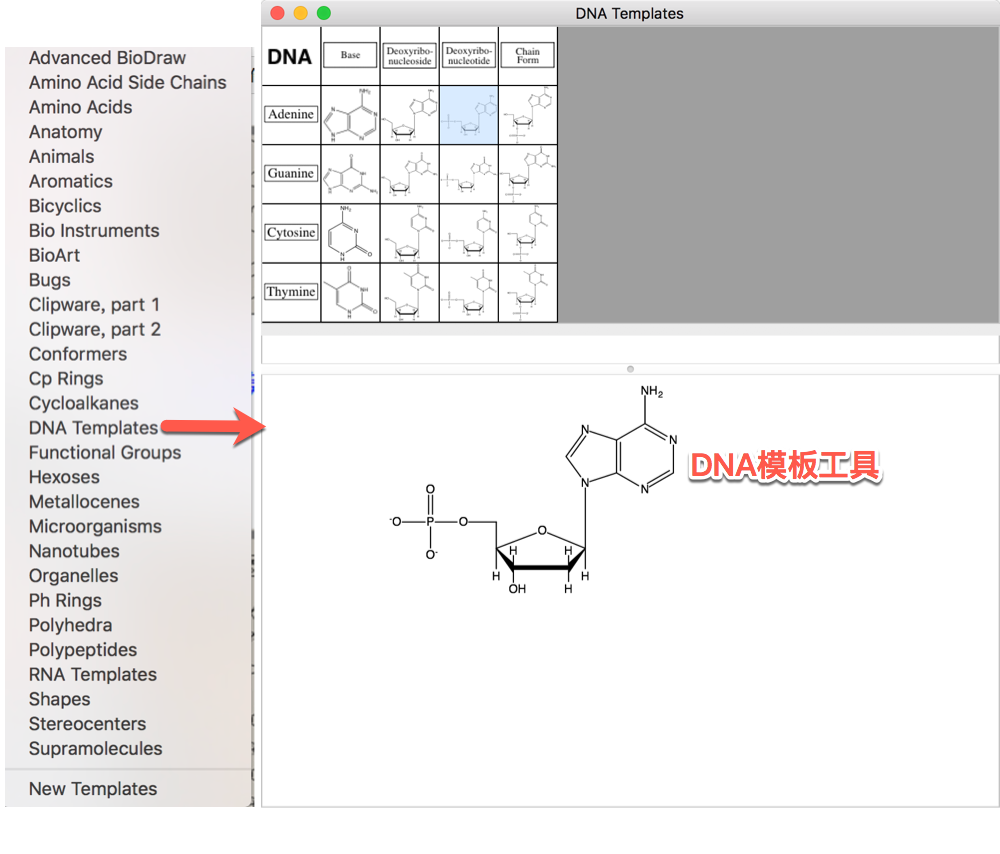Open Metallocenes templates
The width and height of the screenshot is (1000, 854).
(x=84, y=502)
